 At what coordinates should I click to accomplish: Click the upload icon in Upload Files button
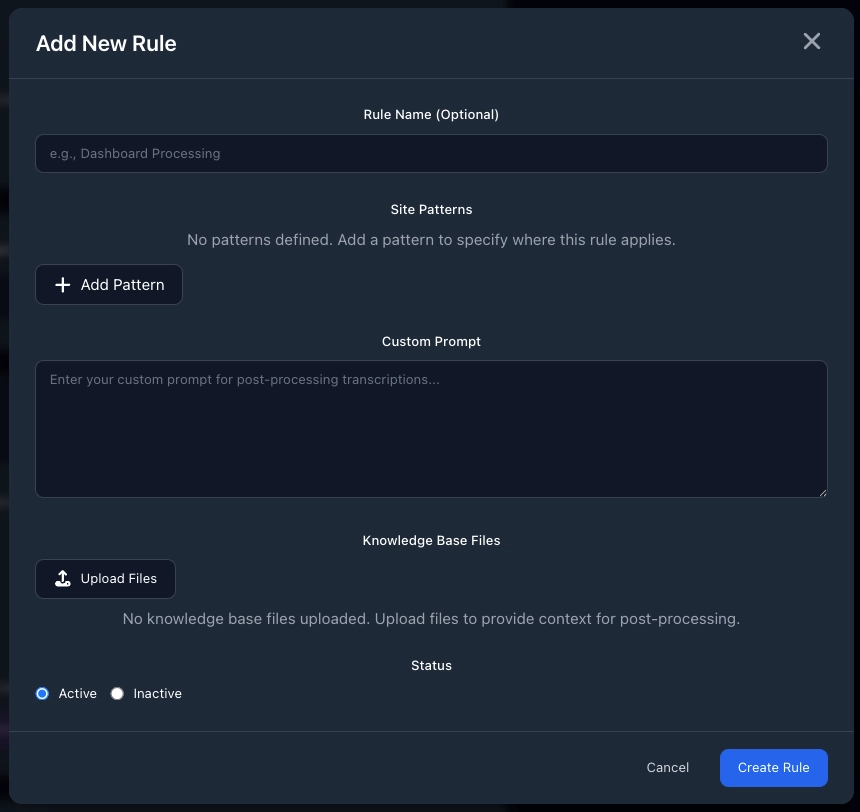pos(63,579)
